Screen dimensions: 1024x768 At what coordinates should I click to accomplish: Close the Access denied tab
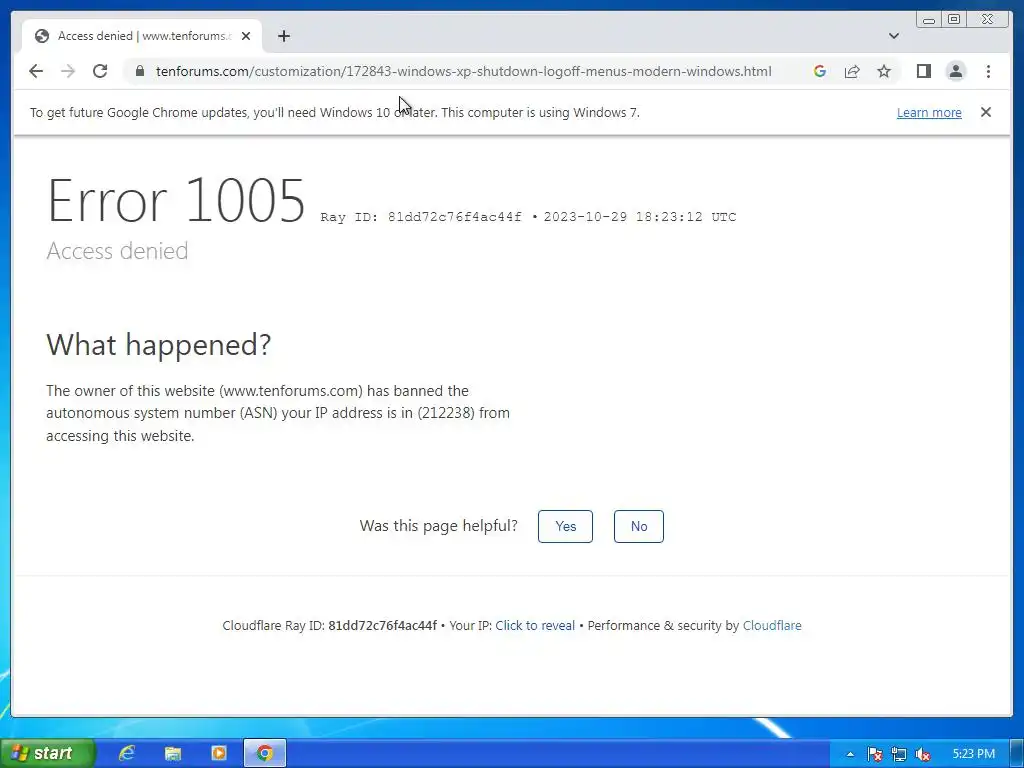246,36
